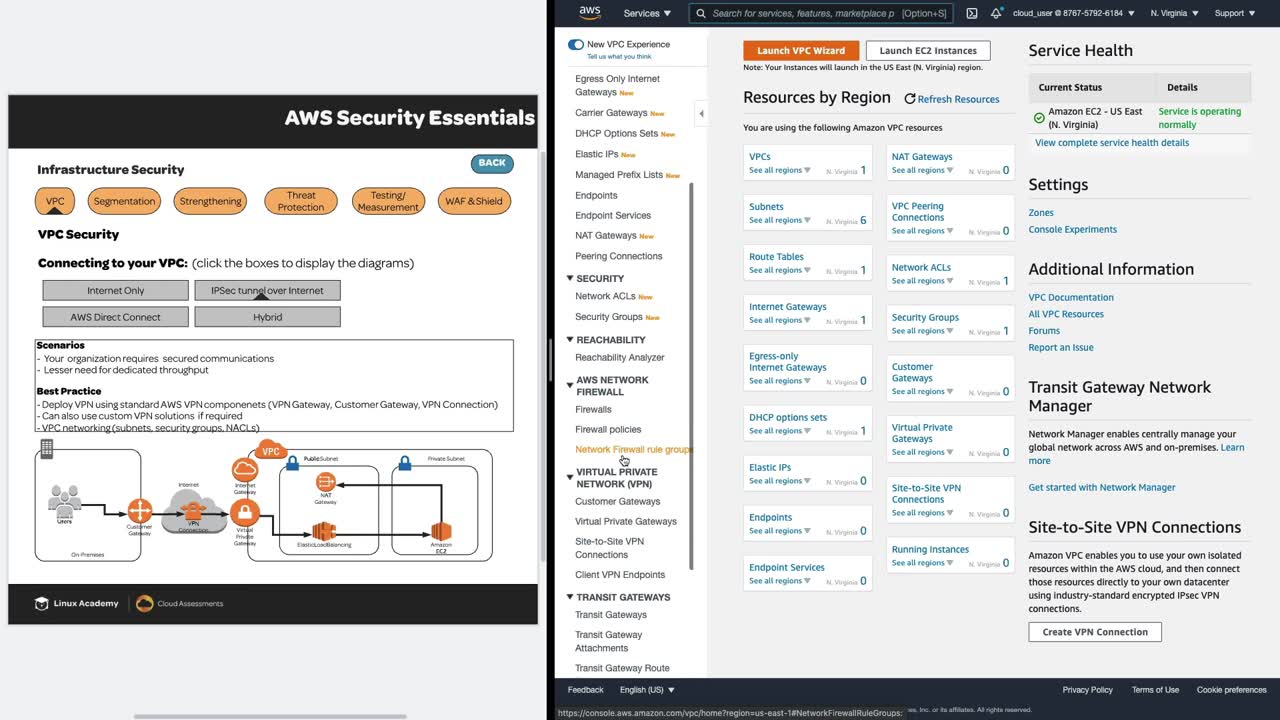Select the Elastic Load Balancing icon

tap(322, 531)
